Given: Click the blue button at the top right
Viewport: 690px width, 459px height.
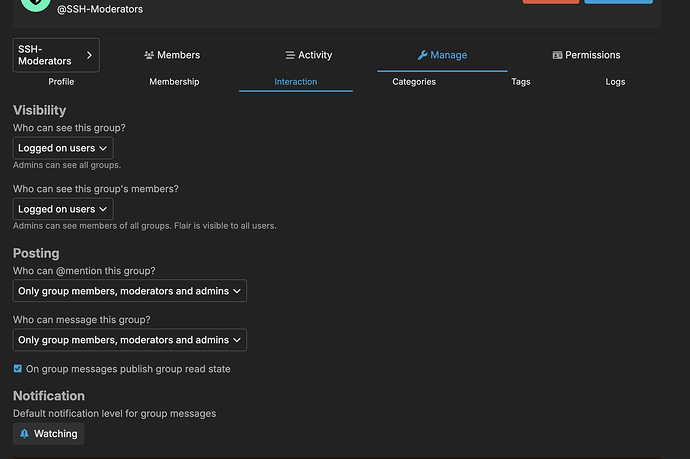Looking at the screenshot, I should pyautogui.click(x=618, y=2).
